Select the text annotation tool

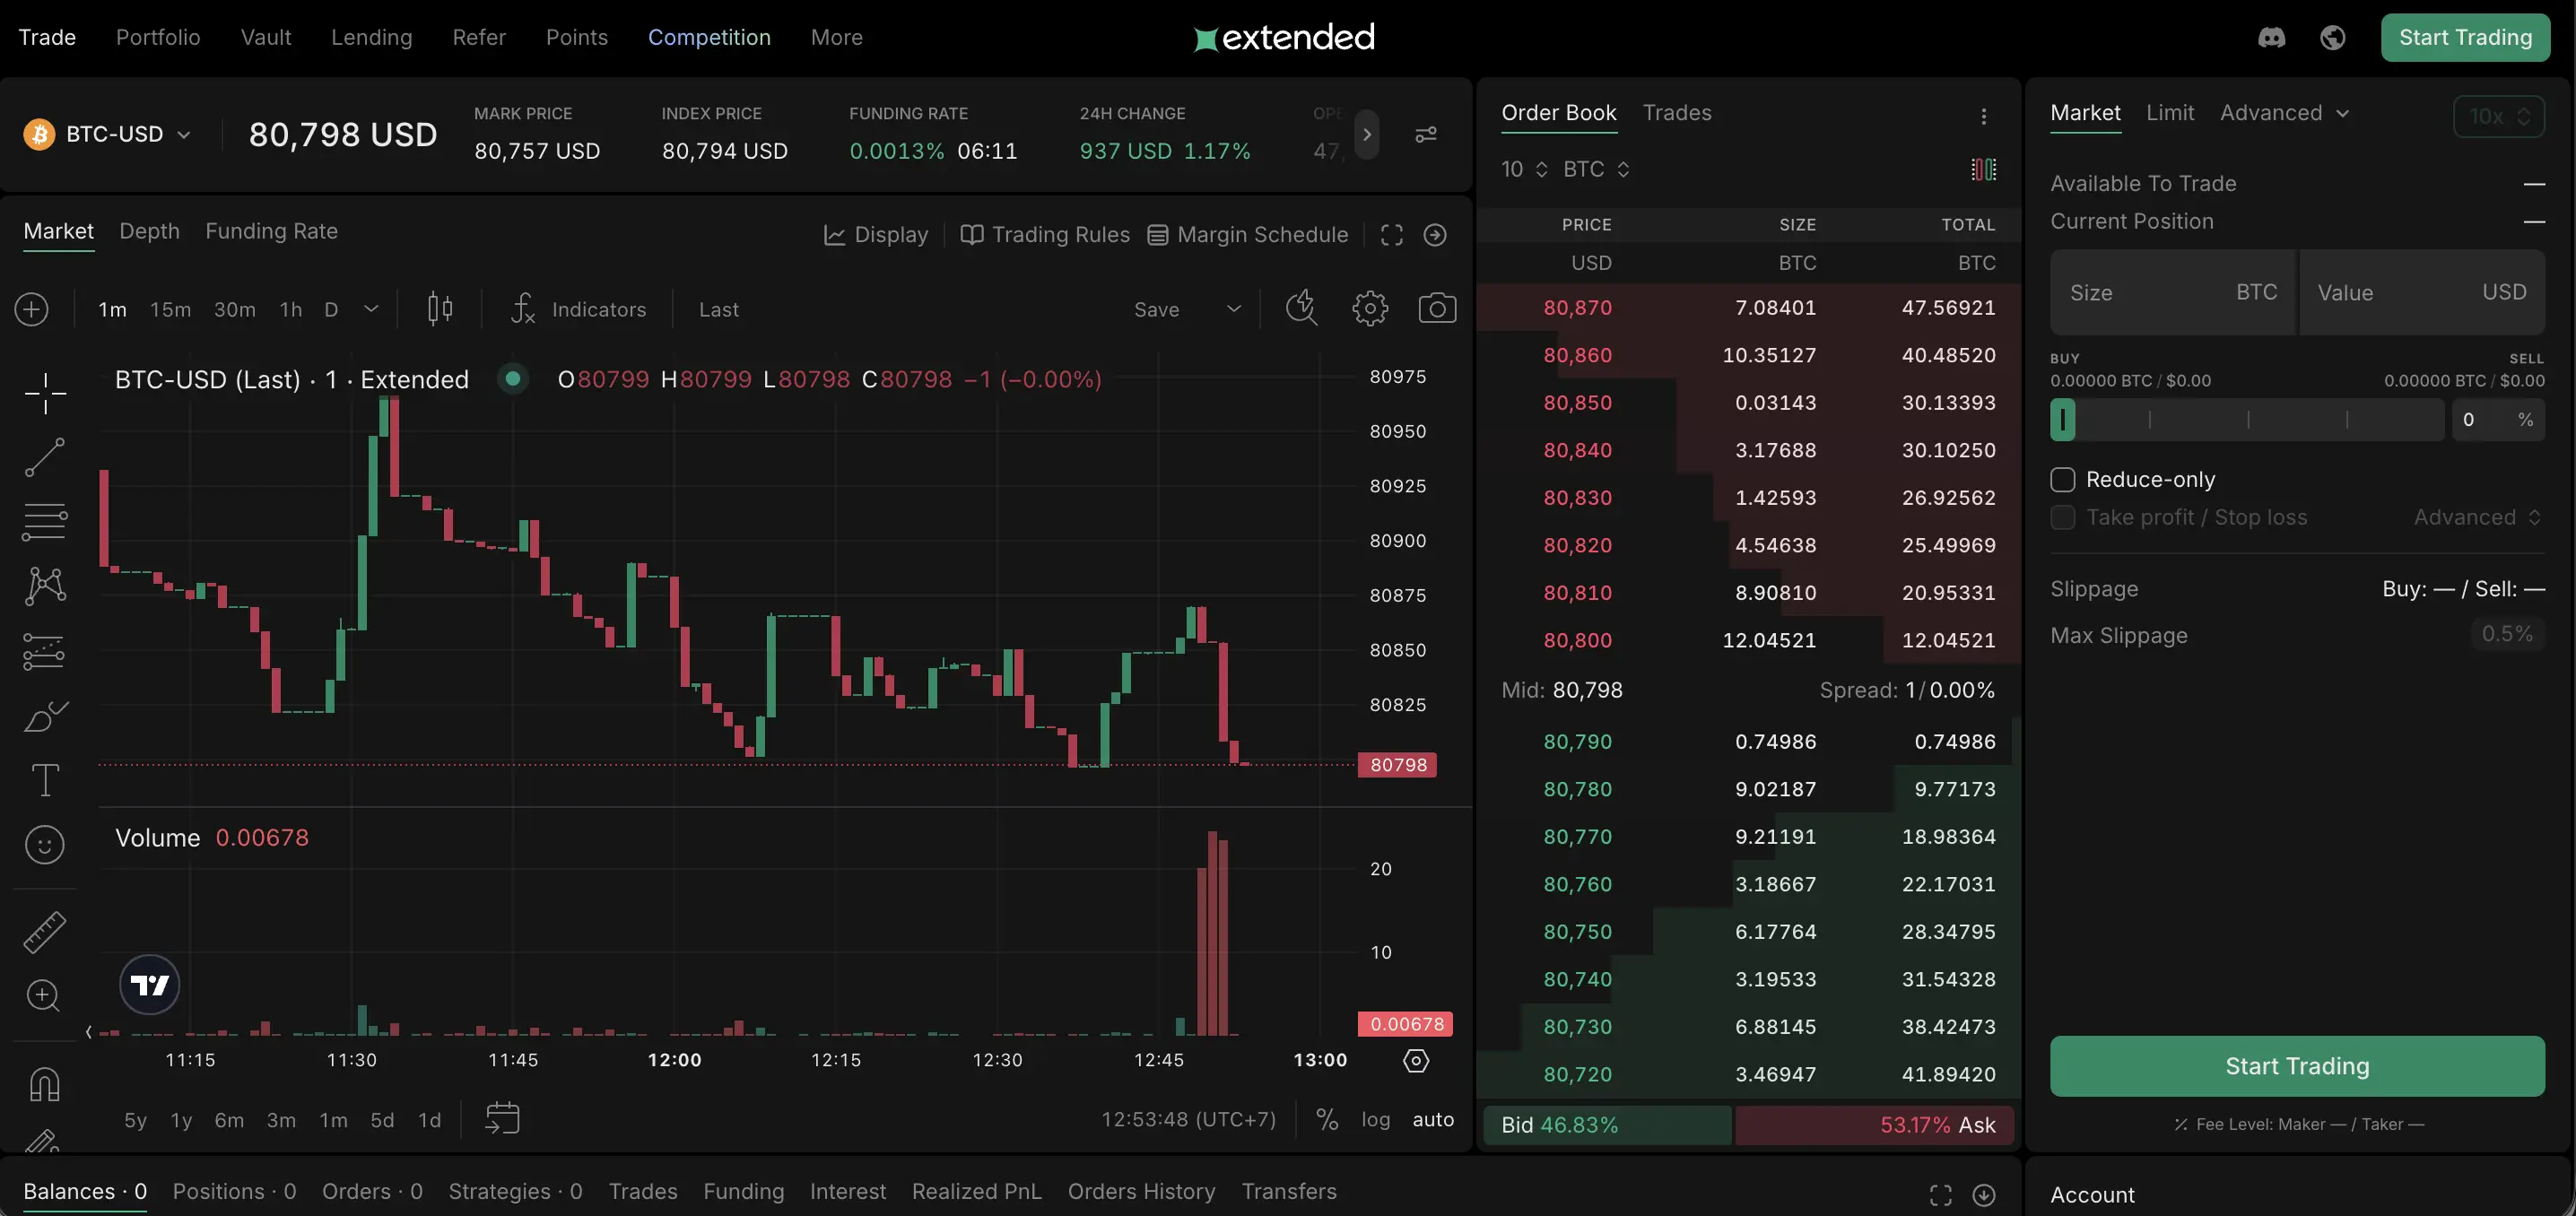(45, 780)
